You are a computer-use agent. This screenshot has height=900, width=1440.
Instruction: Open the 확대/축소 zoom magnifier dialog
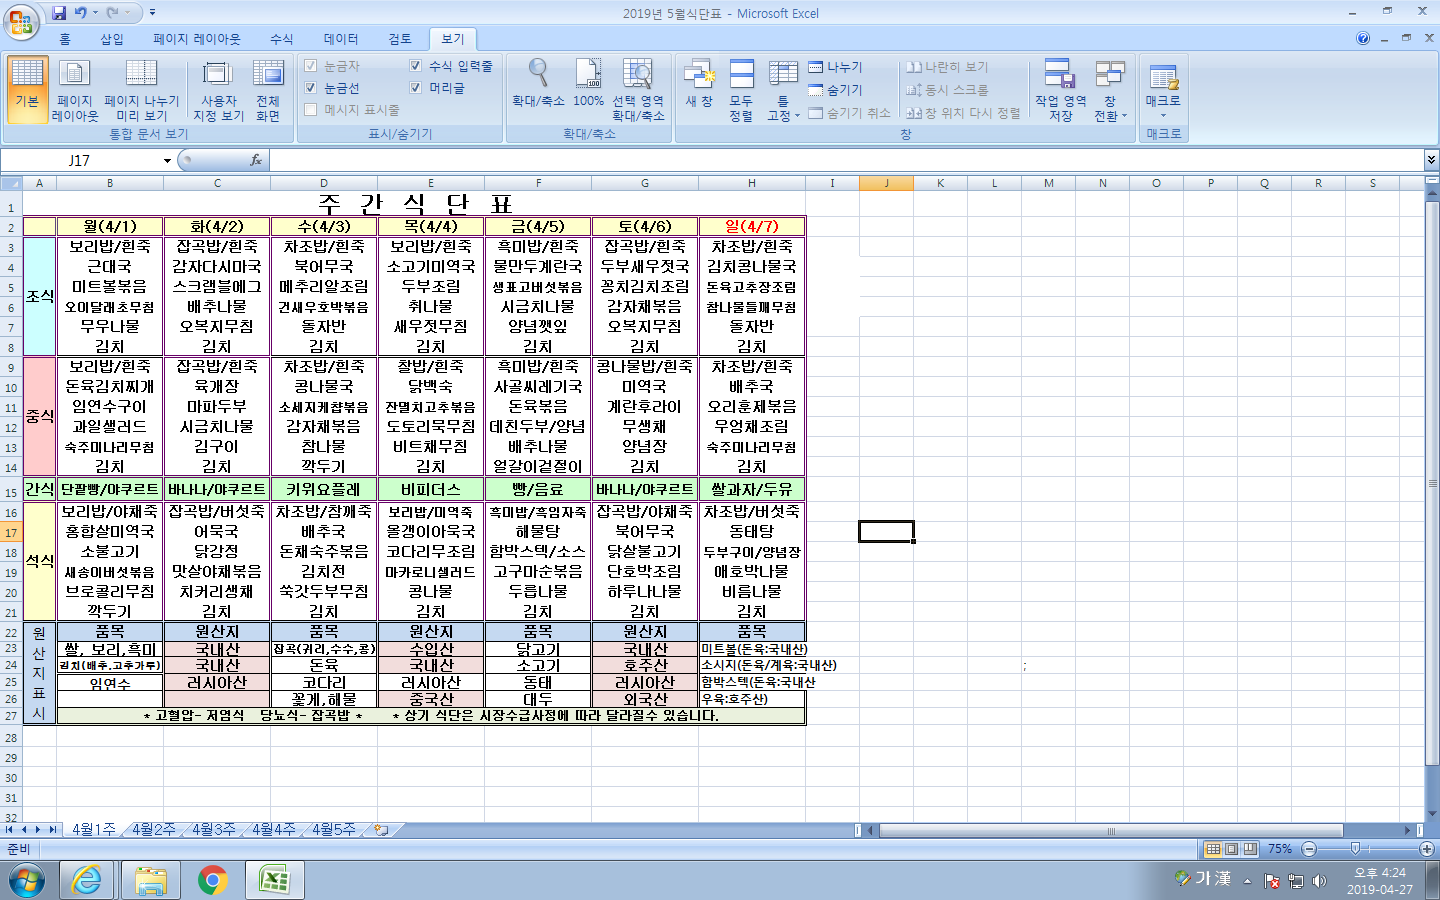(x=538, y=82)
